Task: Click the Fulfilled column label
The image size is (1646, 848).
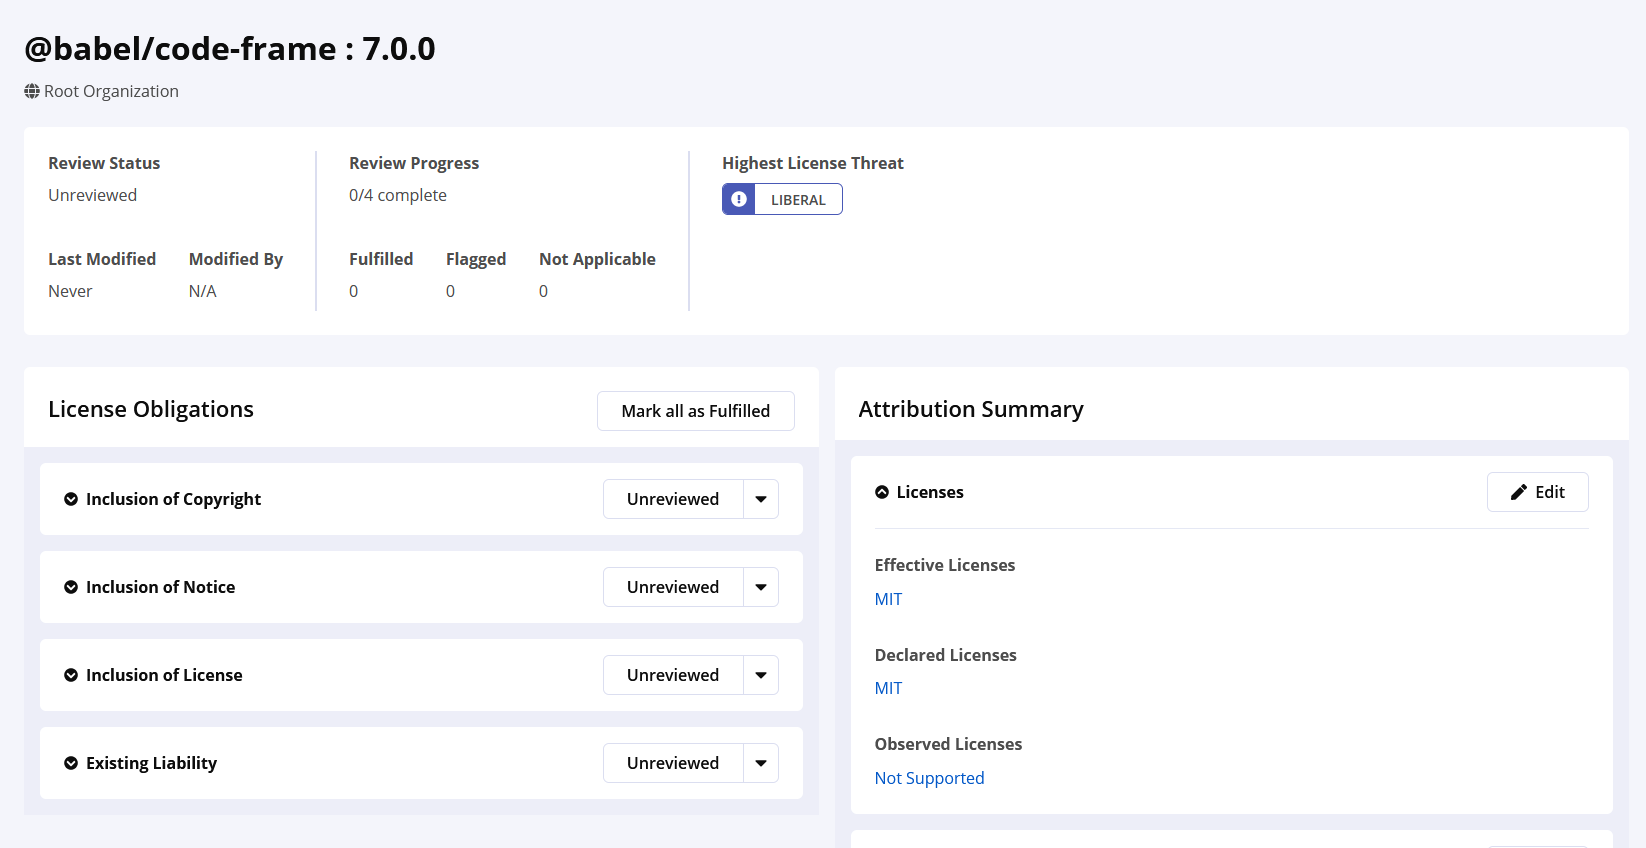Action: (x=381, y=259)
